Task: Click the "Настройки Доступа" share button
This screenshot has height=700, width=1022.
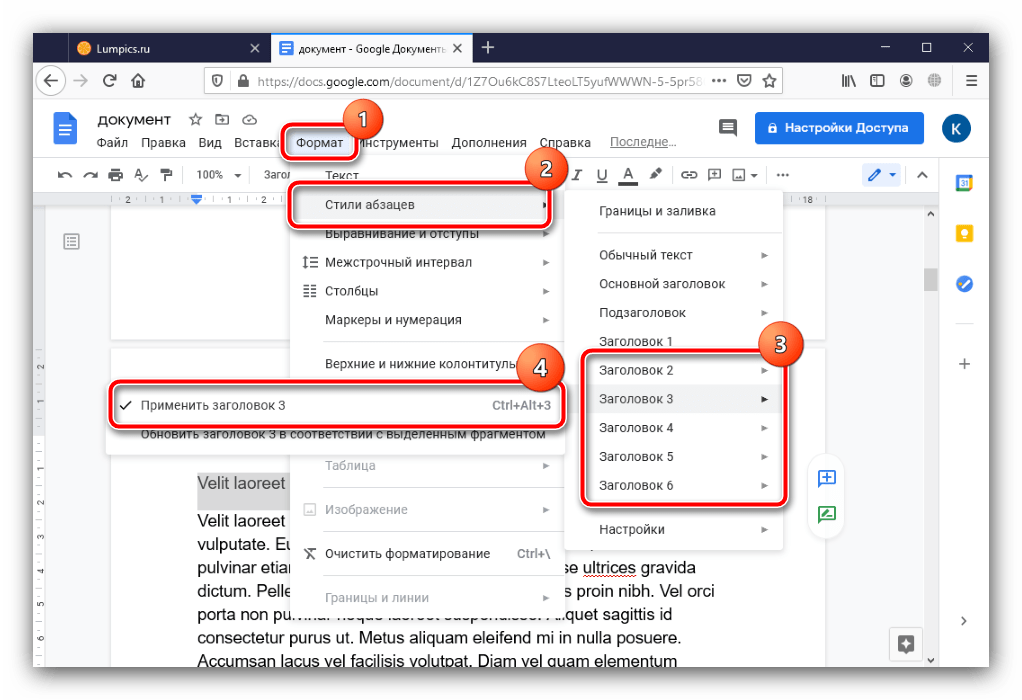Action: [839, 128]
